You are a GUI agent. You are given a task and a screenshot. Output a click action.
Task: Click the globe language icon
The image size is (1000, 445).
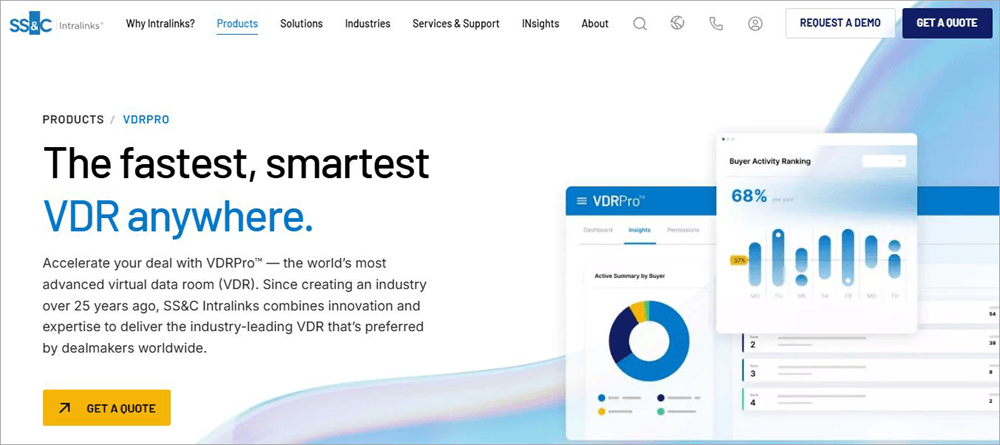(677, 23)
